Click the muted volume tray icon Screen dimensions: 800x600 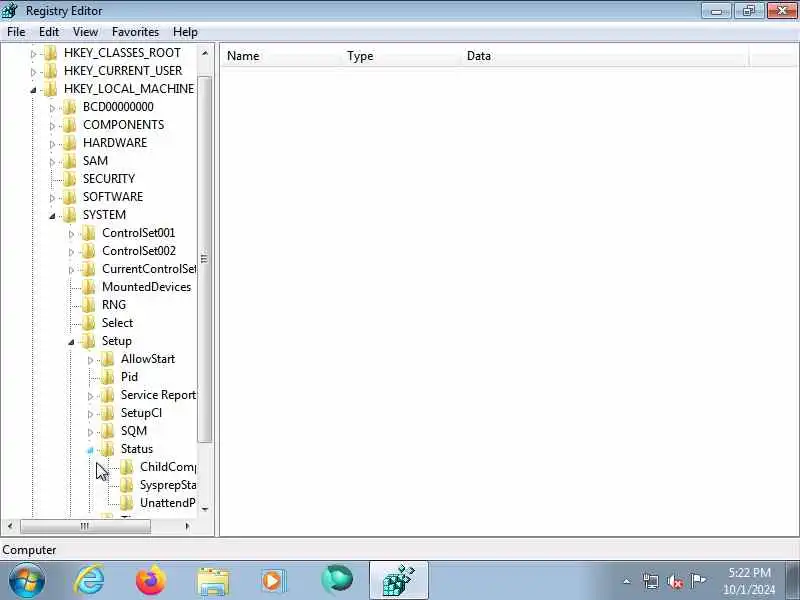(675, 581)
